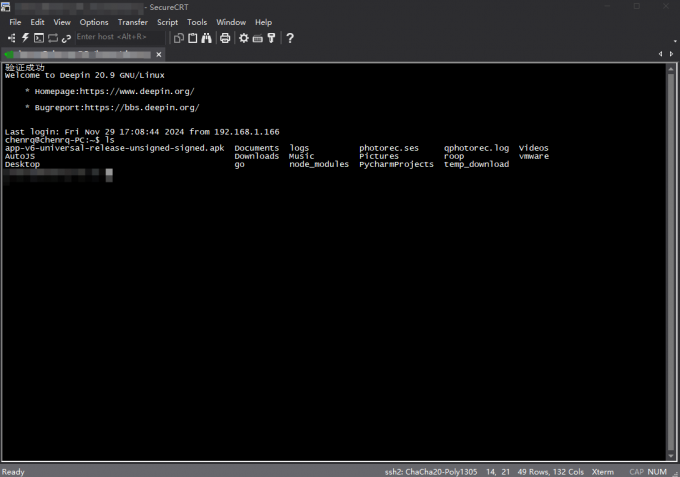Click the 'Videos' directory name

pyautogui.click(x=533, y=148)
